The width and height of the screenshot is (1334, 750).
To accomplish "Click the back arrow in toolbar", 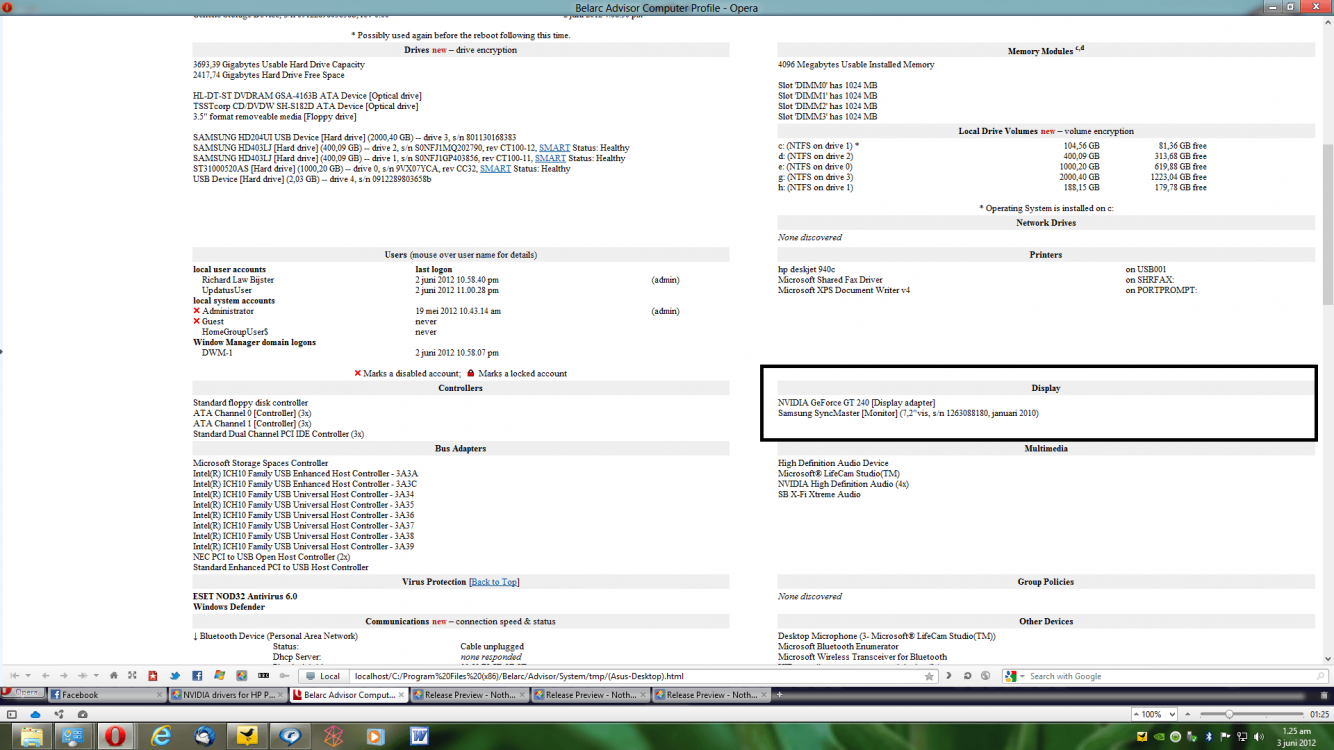I will tap(45, 676).
